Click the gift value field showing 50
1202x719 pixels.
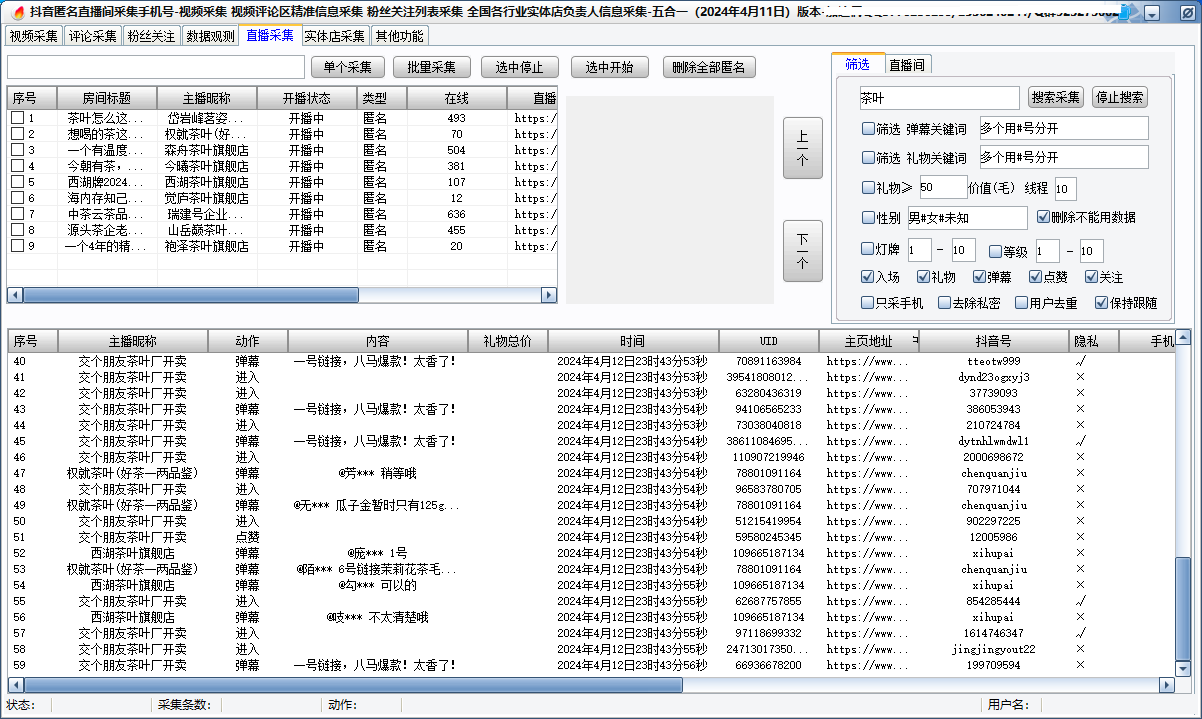tap(943, 187)
